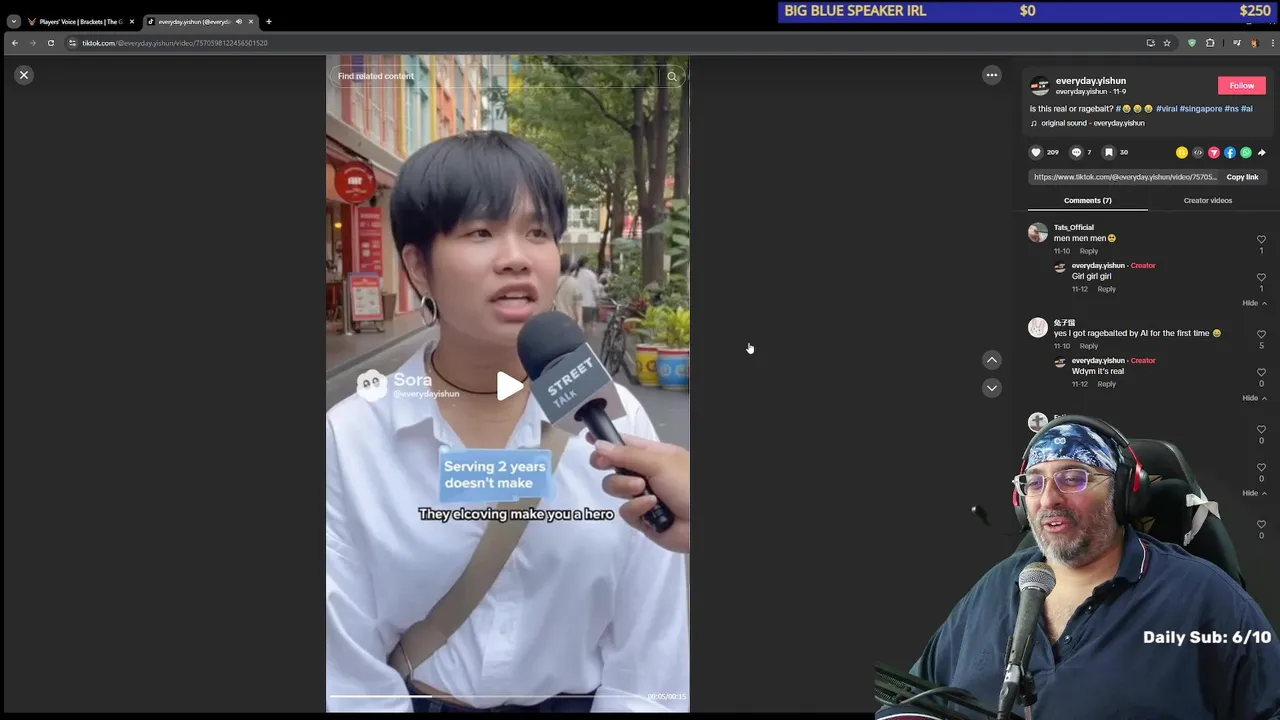Select the Comments (7) tab
This screenshot has width=1280, height=720.
click(x=1087, y=200)
